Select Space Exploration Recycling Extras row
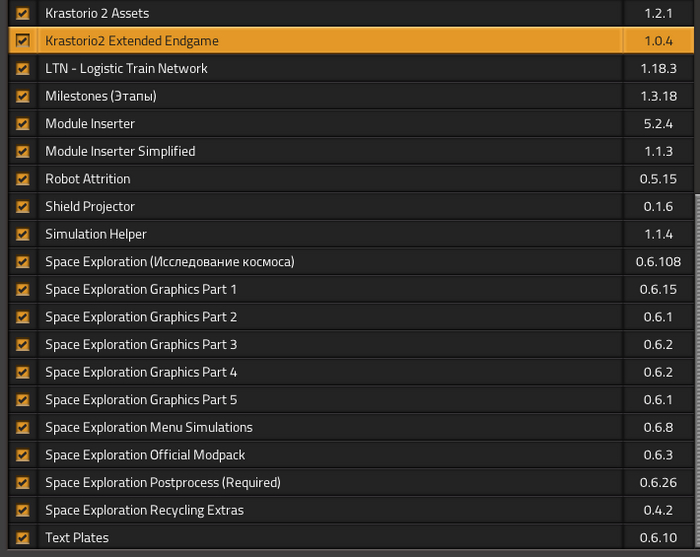The width and height of the screenshot is (700, 557). pyautogui.click(x=144, y=510)
